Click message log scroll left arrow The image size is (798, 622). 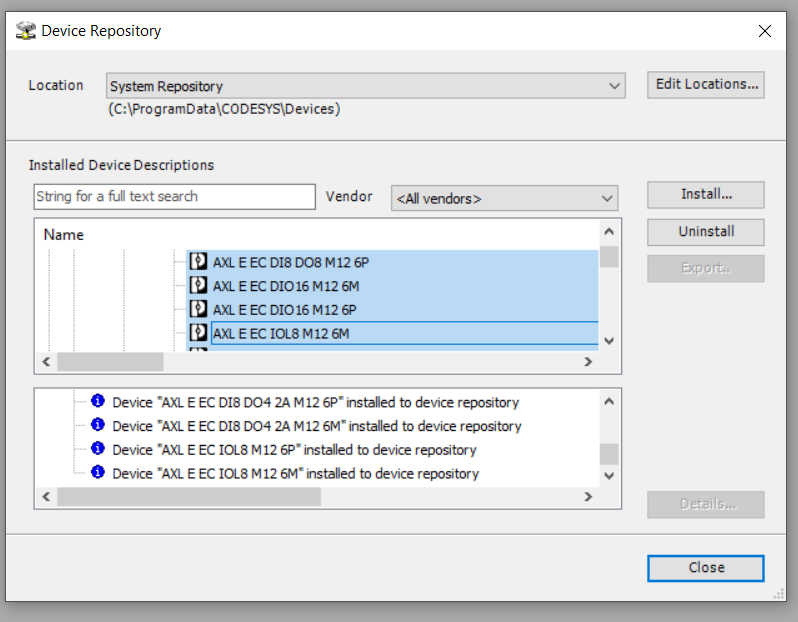[x=46, y=496]
